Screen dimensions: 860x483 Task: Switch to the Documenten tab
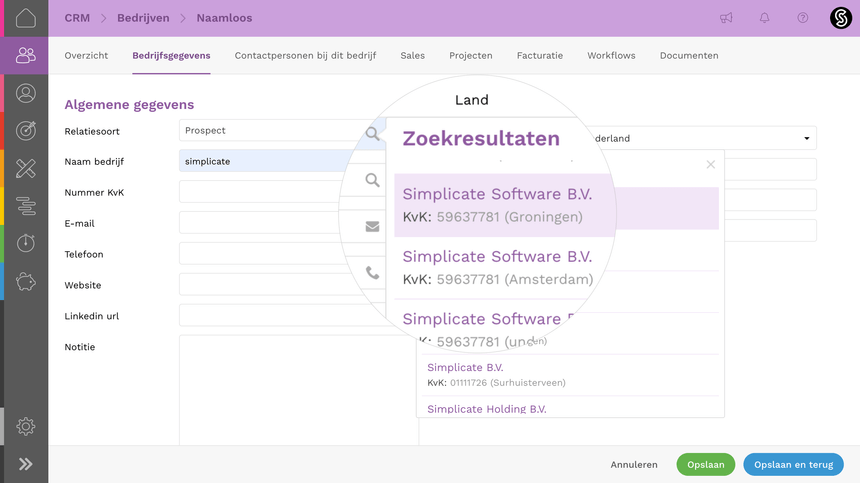[x=689, y=55]
